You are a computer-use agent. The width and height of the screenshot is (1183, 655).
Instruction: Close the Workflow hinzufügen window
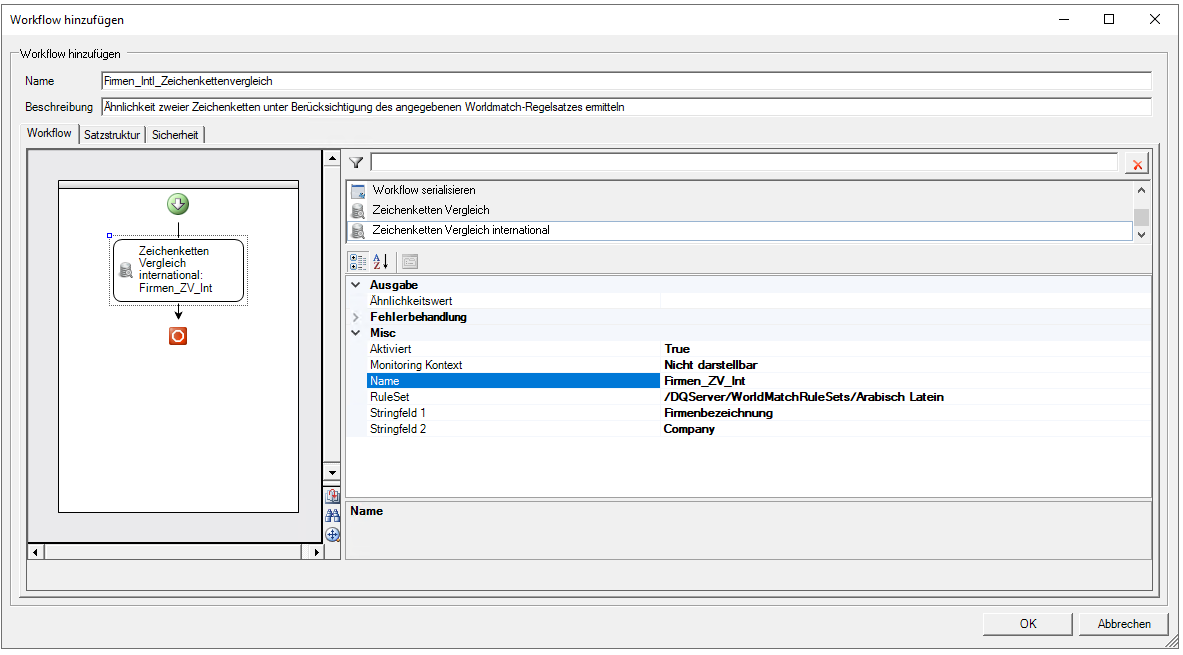pyautogui.click(x=1155, y=20)
